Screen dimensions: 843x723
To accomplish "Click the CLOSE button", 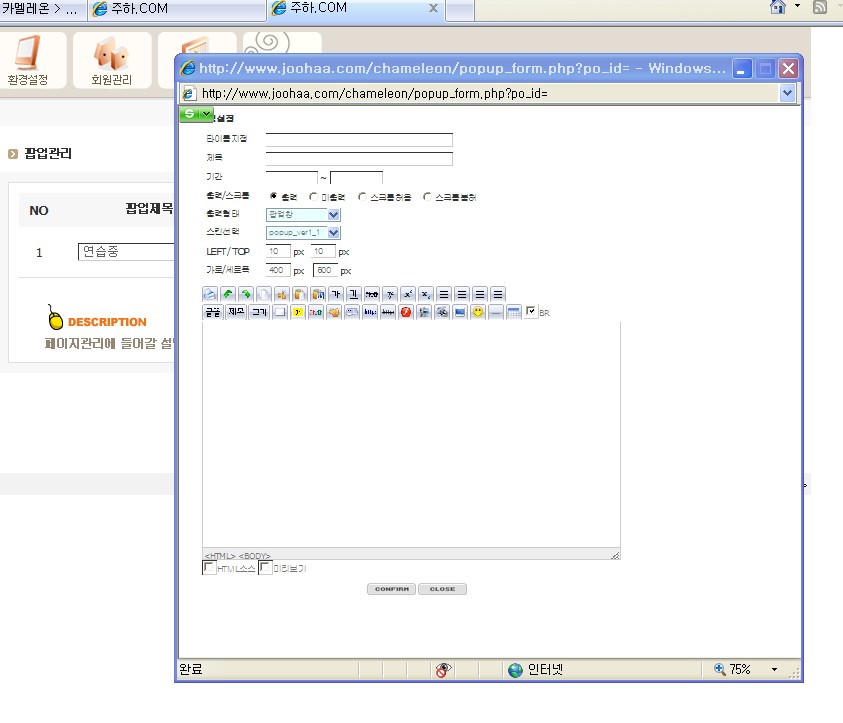I will (442, 589).
